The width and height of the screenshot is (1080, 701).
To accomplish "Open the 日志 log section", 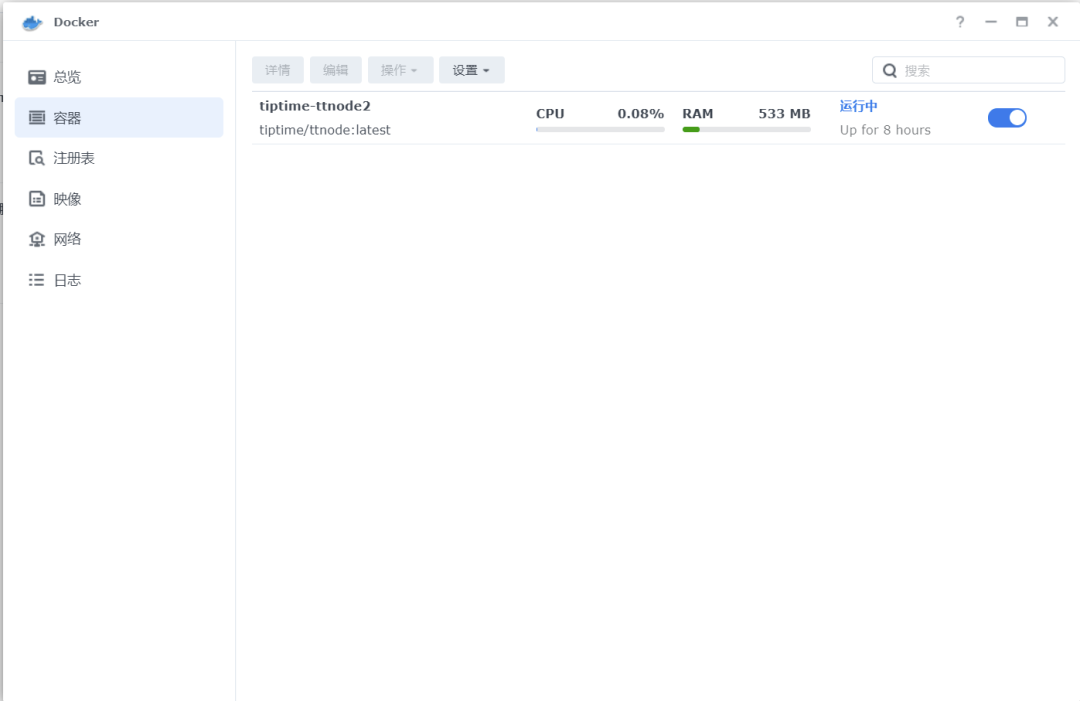I will pyautogui.click(x=119, y=280).
